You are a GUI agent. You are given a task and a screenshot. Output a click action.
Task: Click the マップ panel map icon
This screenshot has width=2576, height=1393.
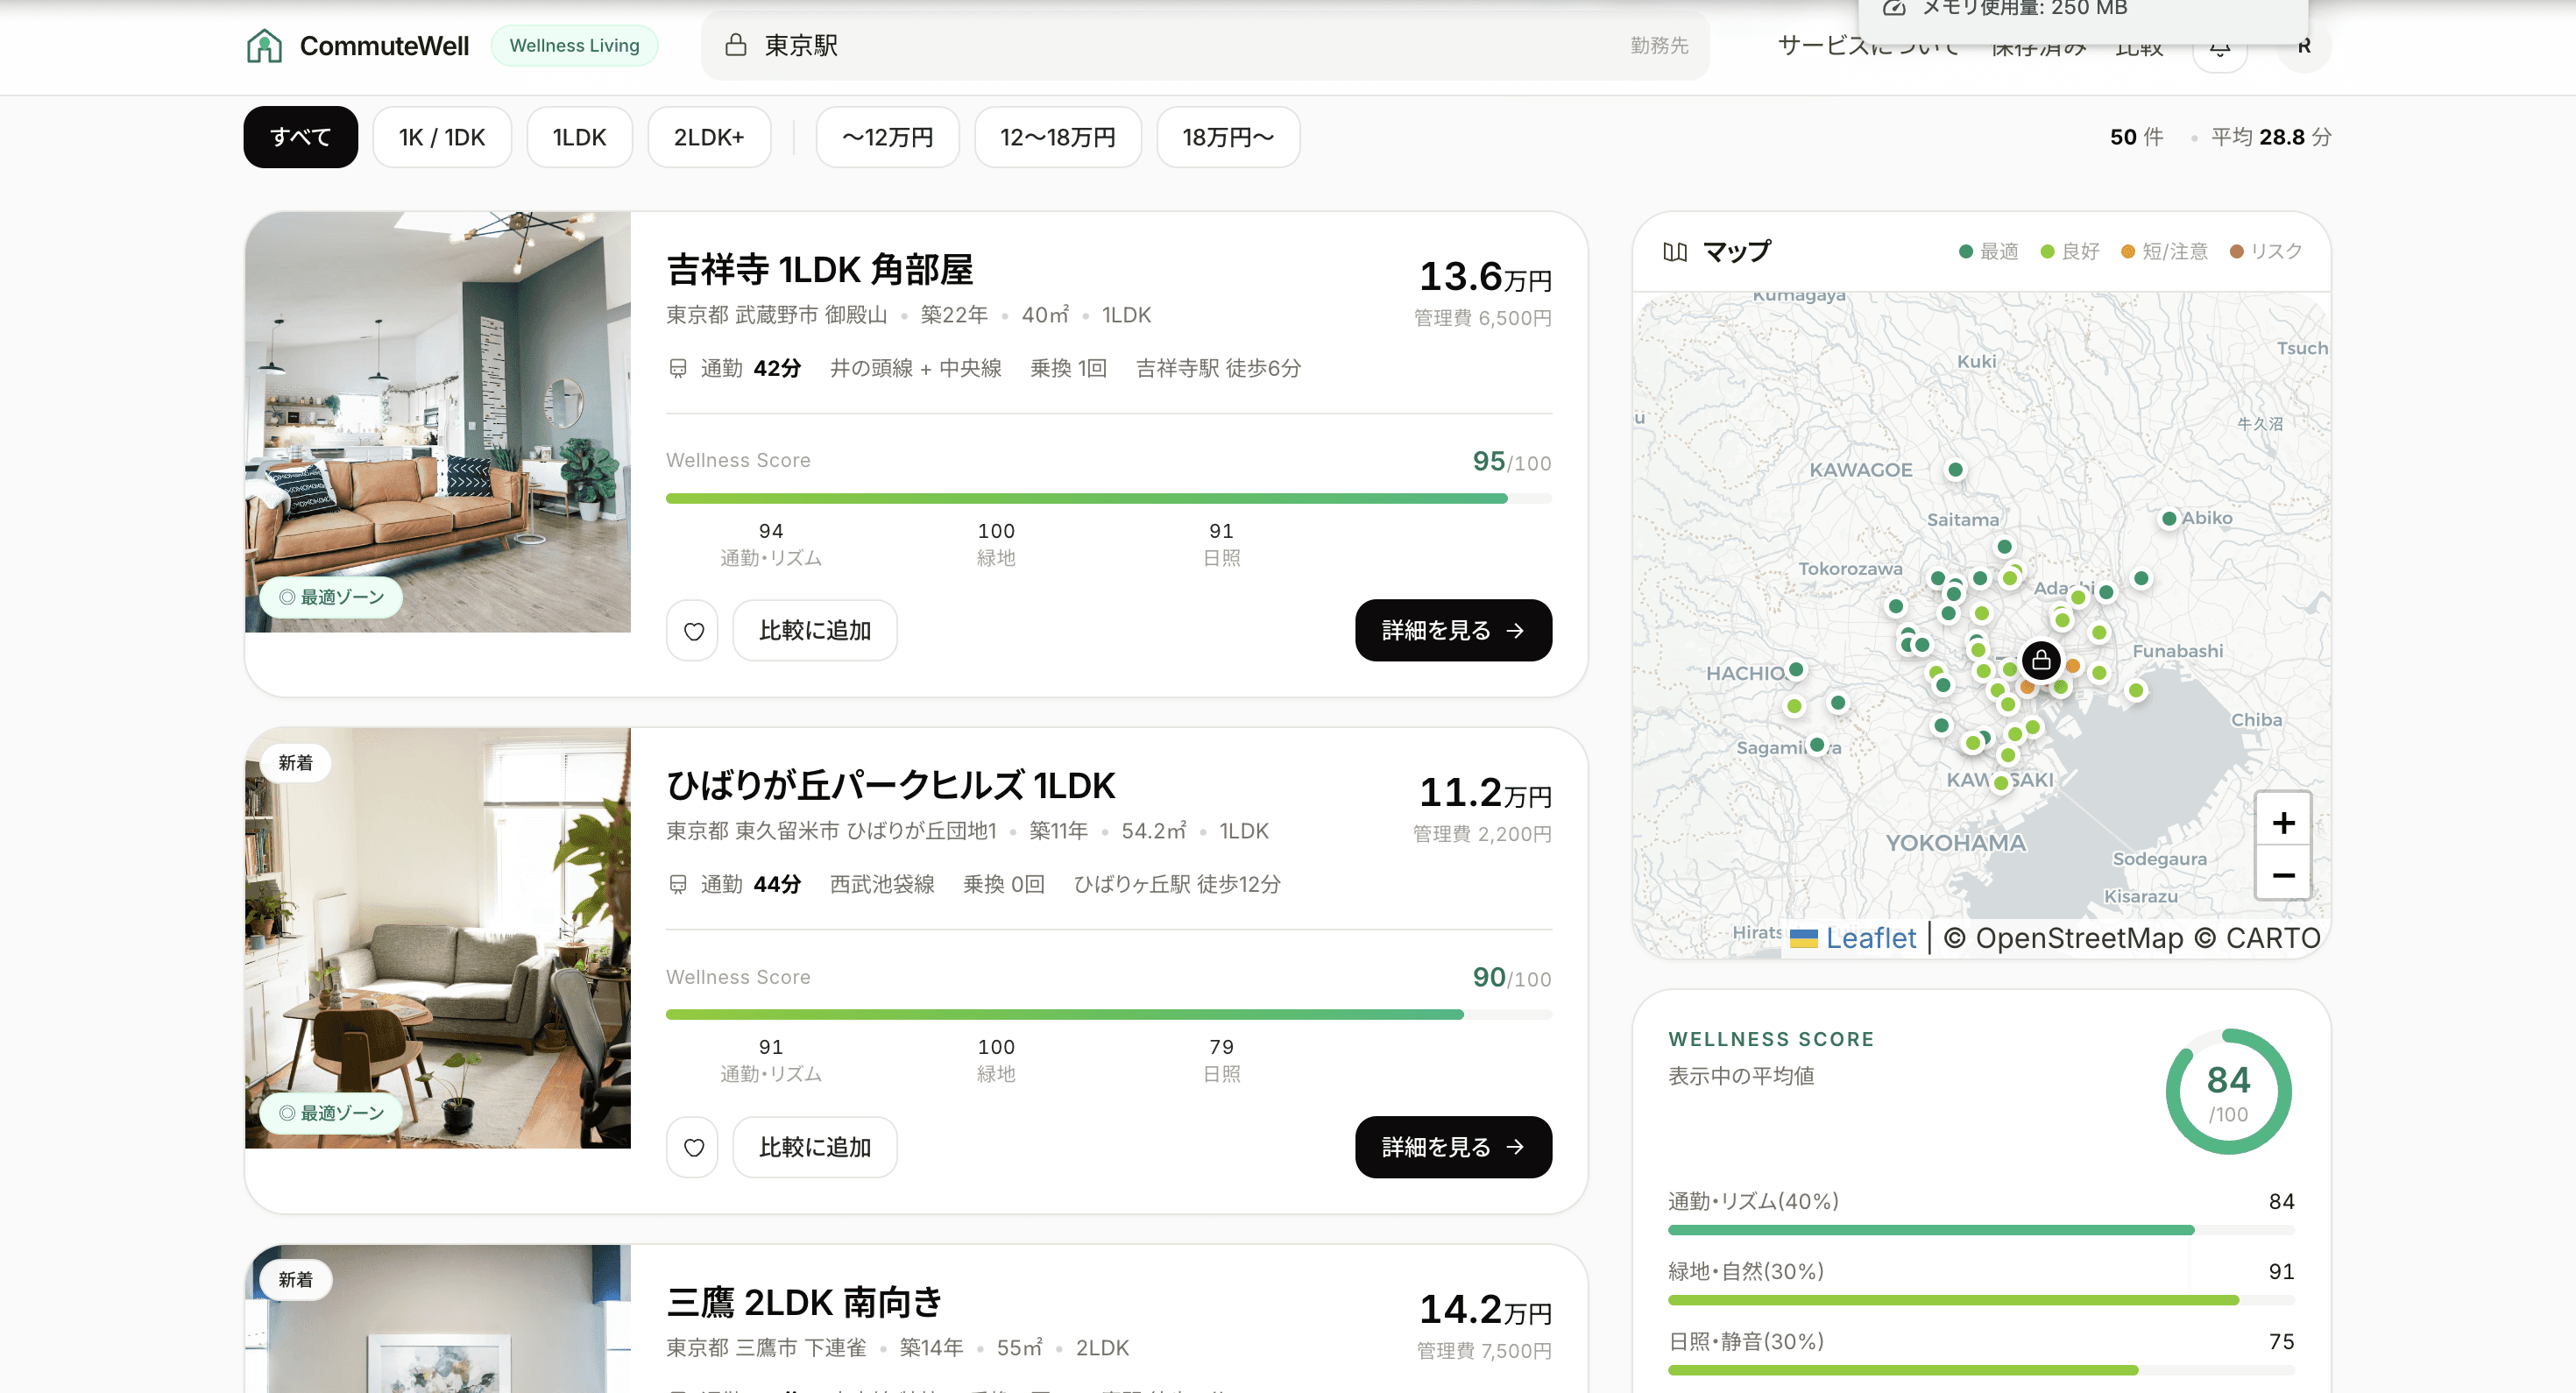pyautogui.click(x=1674, y=252)
